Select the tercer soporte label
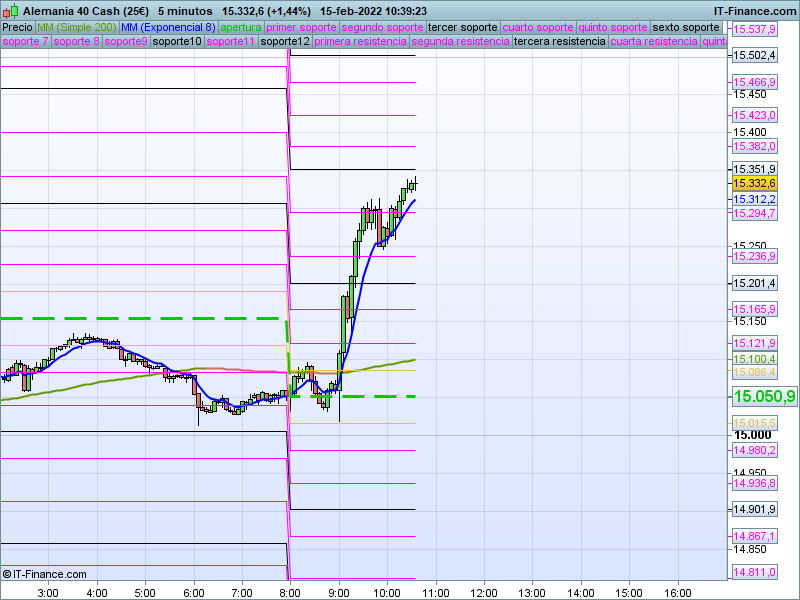 [462, 28]
